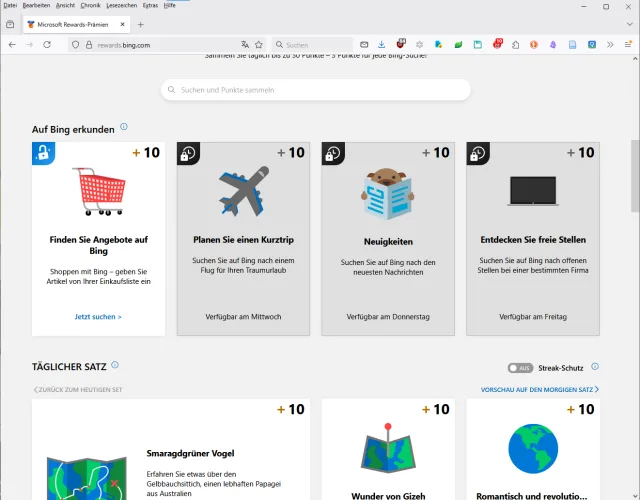
Task: Click the Jetzt suchen link
Action: click(98, 317)
